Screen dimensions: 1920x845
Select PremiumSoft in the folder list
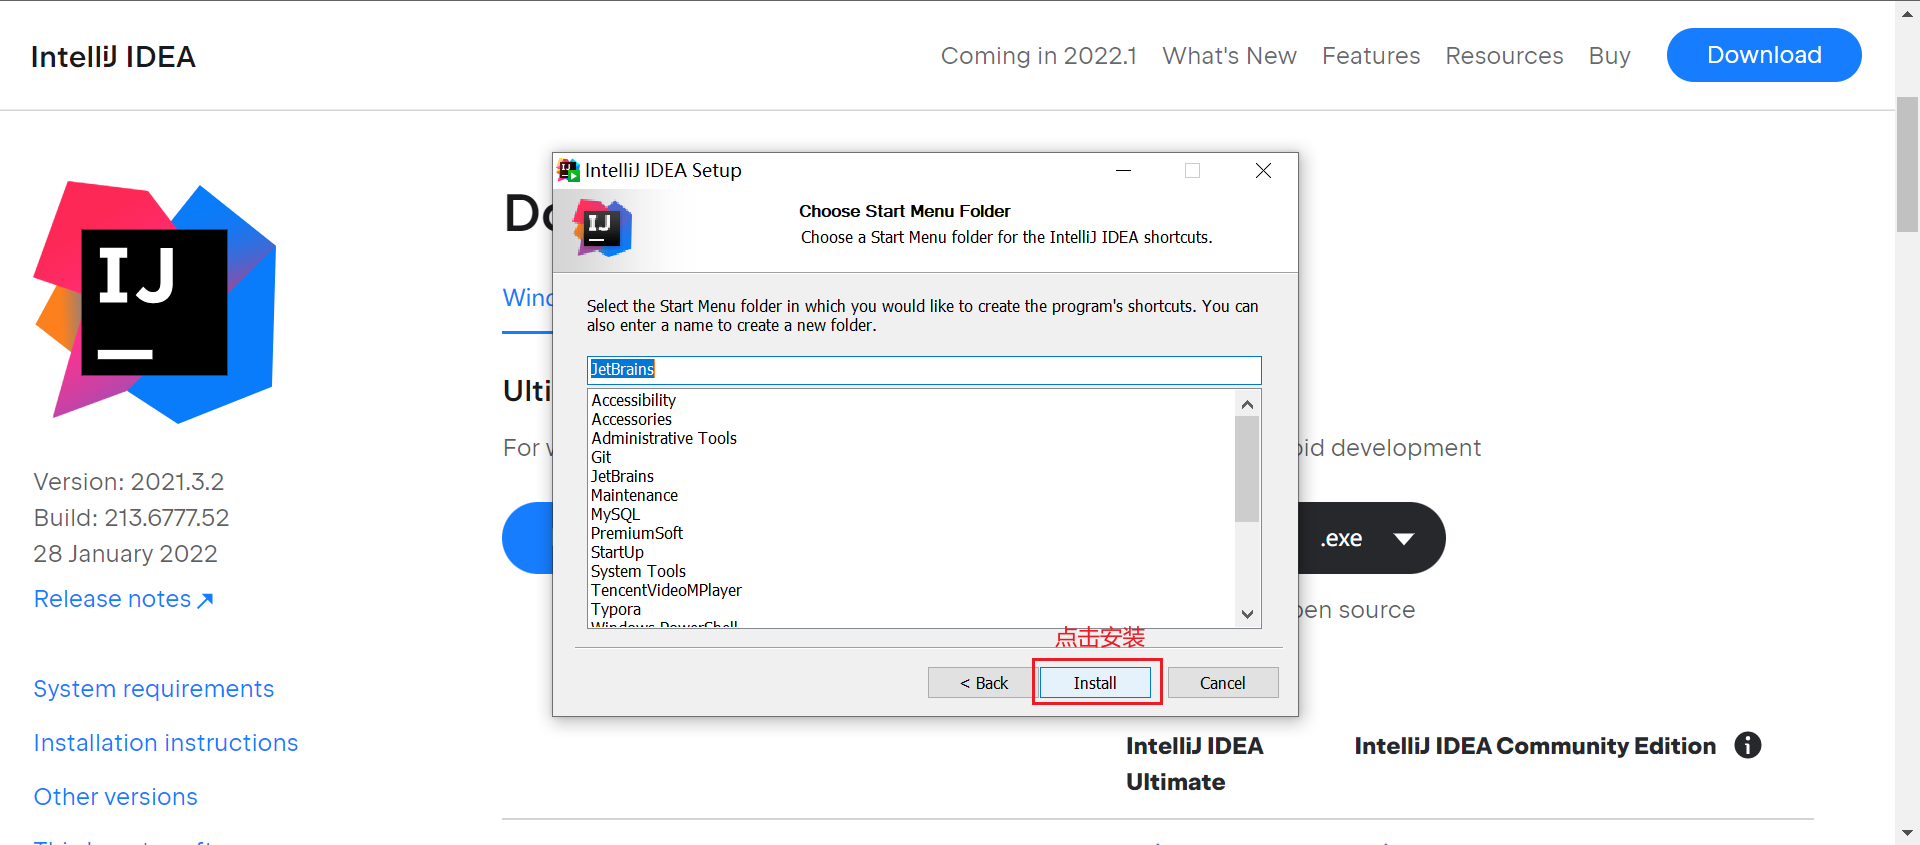click(637, 533)
